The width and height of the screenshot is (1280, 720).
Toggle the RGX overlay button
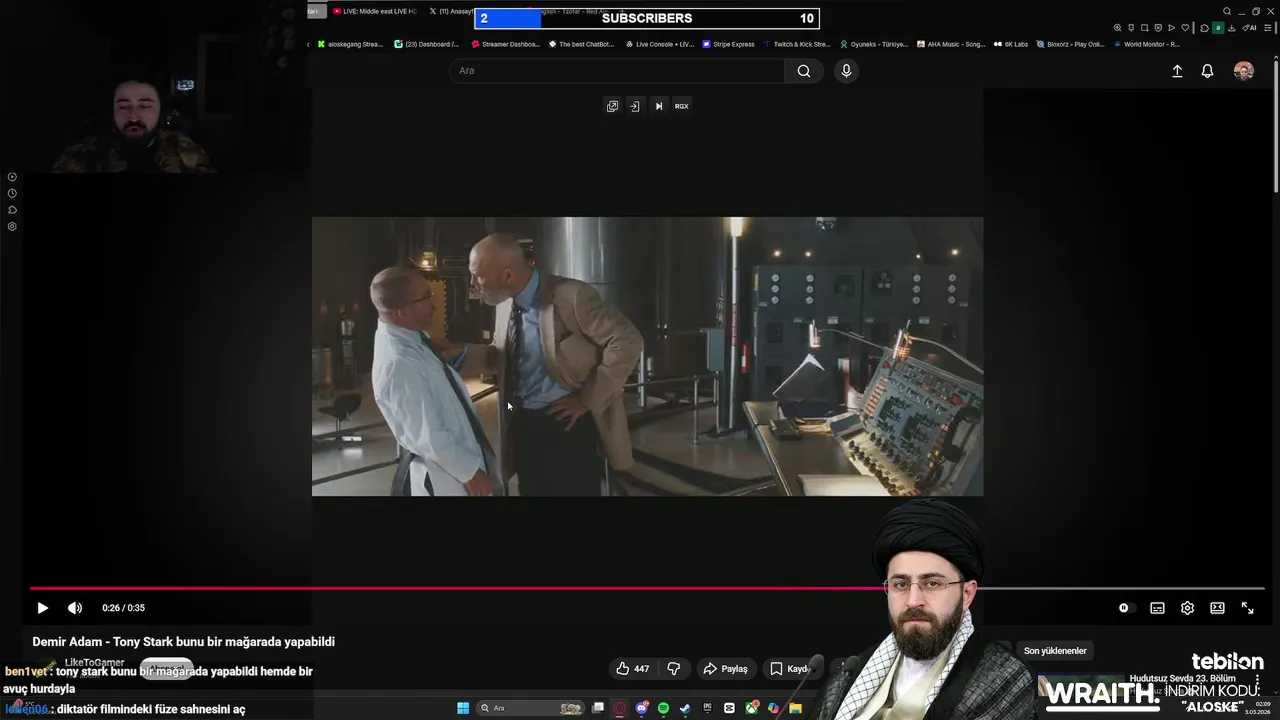pos(682,106)
